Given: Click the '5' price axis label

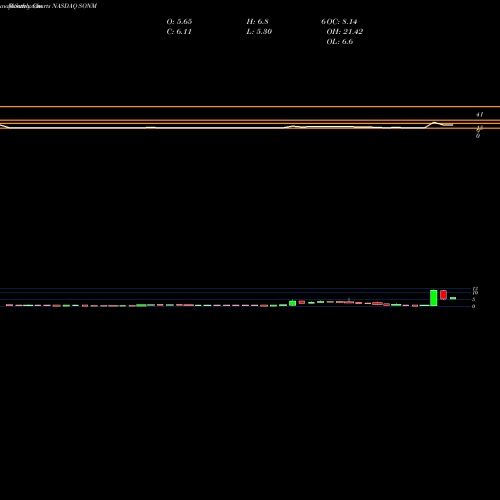Looking at the screenshot, I should [x=473, y=299].
